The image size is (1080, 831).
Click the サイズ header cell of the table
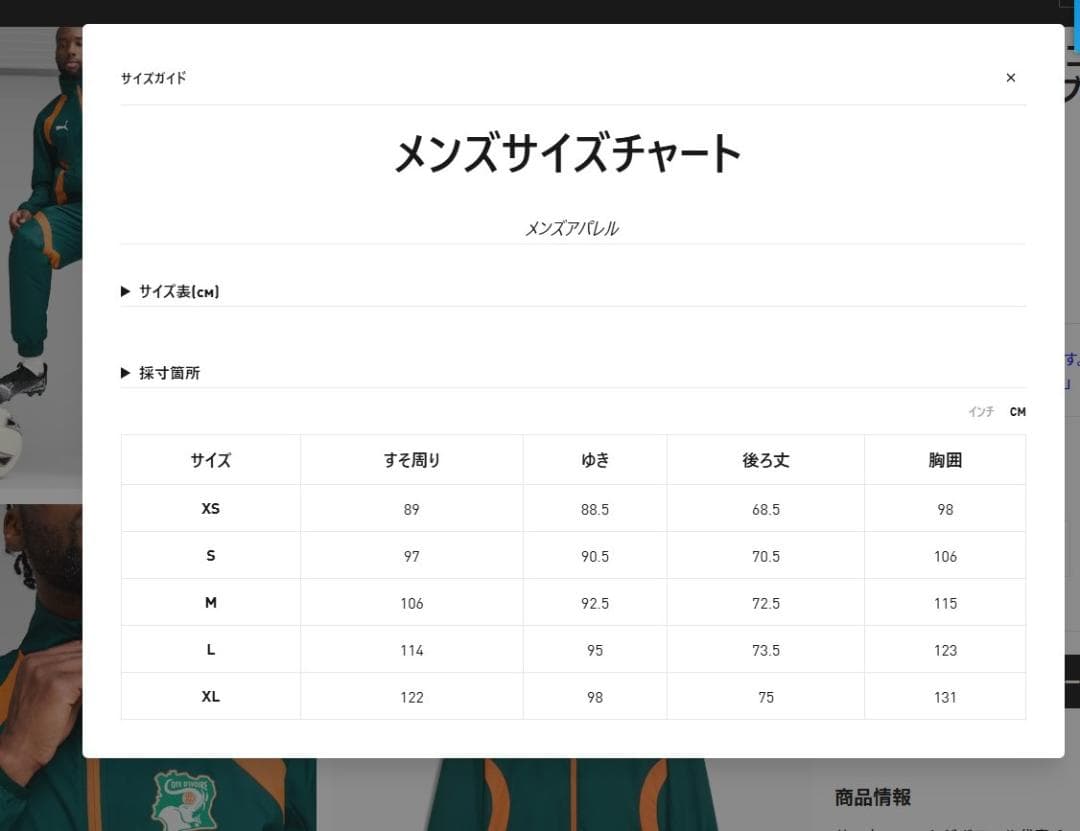(x=210, y=460)
